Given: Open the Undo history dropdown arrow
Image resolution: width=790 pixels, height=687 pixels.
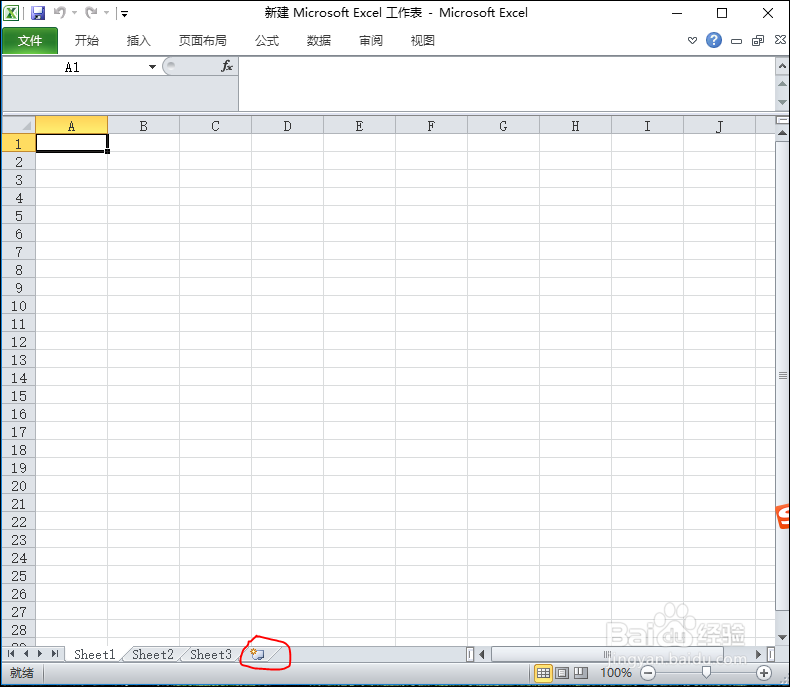Looking at the screenshot, I should click(75, 13).
